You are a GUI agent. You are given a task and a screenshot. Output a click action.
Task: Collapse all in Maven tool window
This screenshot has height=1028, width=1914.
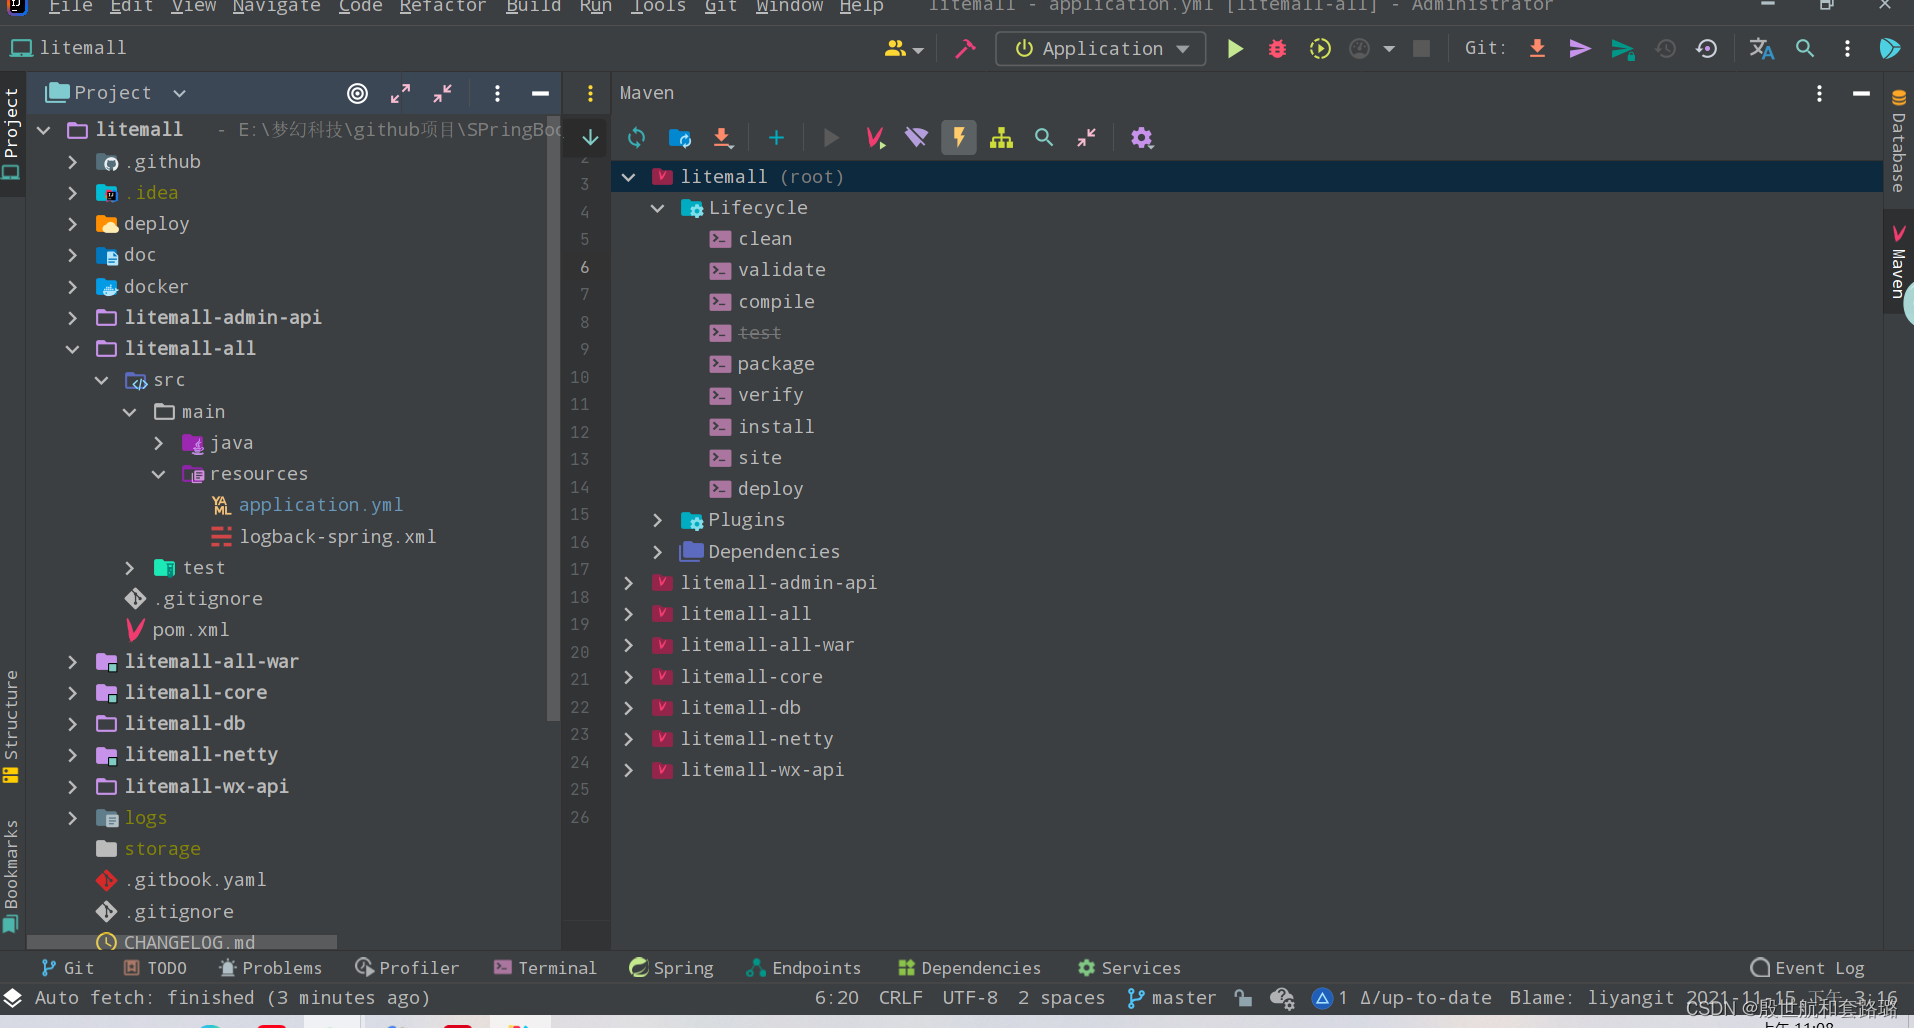(x=1086, y=138)
